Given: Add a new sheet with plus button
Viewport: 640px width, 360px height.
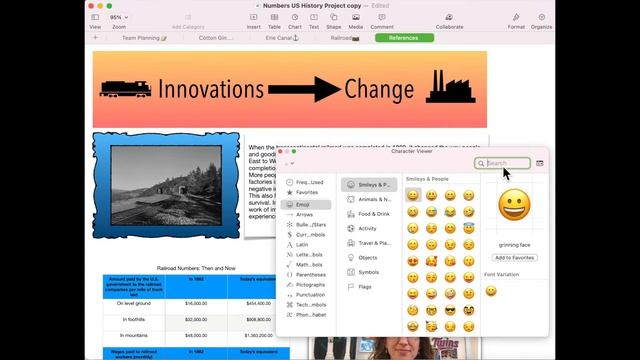Looking at the screenshot, I should 96,38.
